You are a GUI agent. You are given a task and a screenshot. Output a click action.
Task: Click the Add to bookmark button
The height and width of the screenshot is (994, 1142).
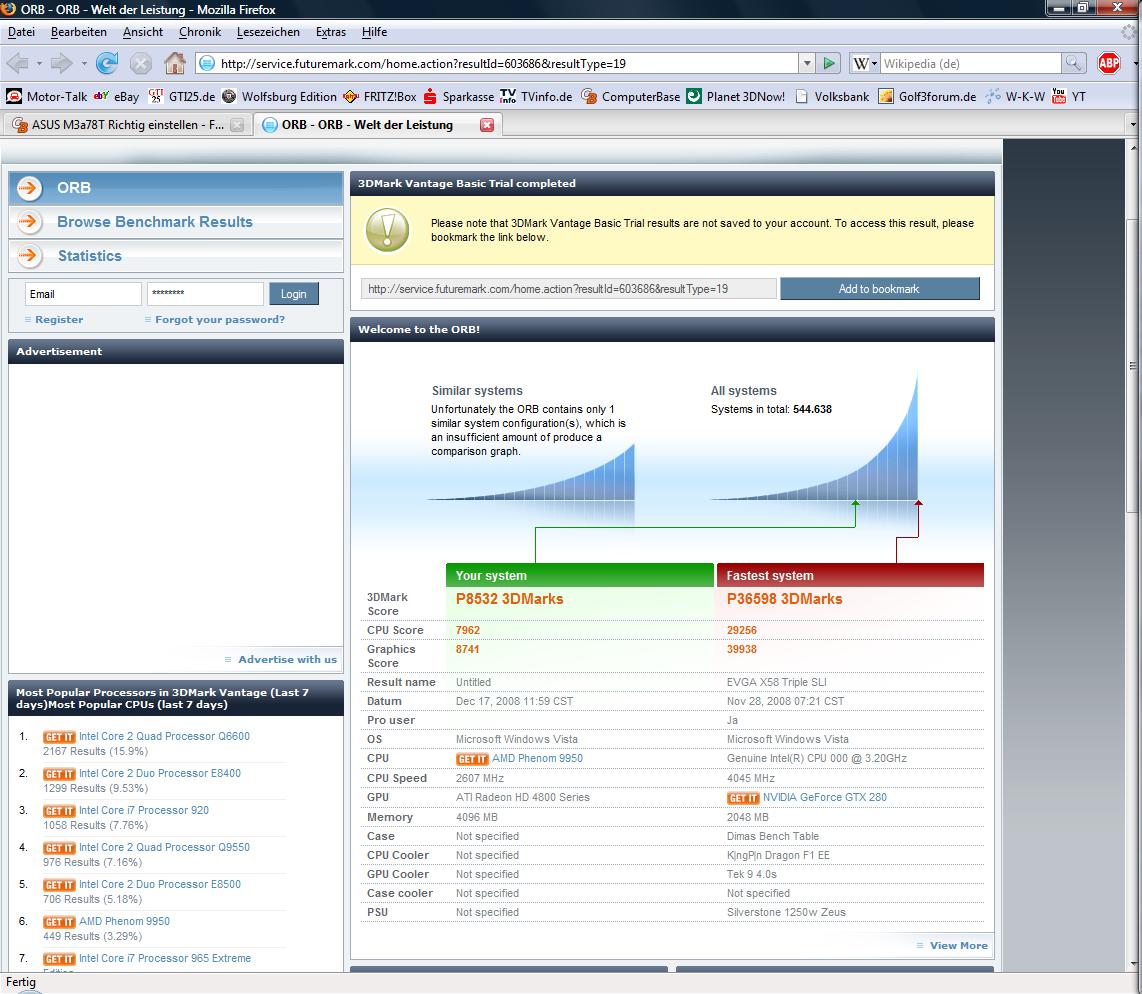[879, 288]
